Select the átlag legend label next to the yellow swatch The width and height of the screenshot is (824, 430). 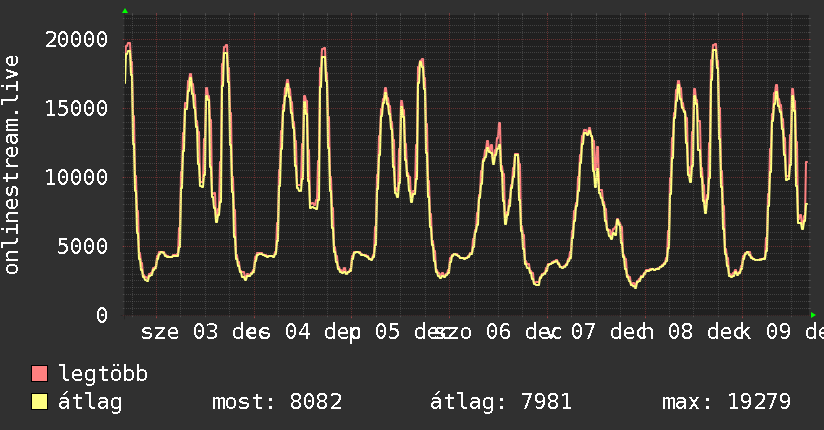tap(90, 402)
